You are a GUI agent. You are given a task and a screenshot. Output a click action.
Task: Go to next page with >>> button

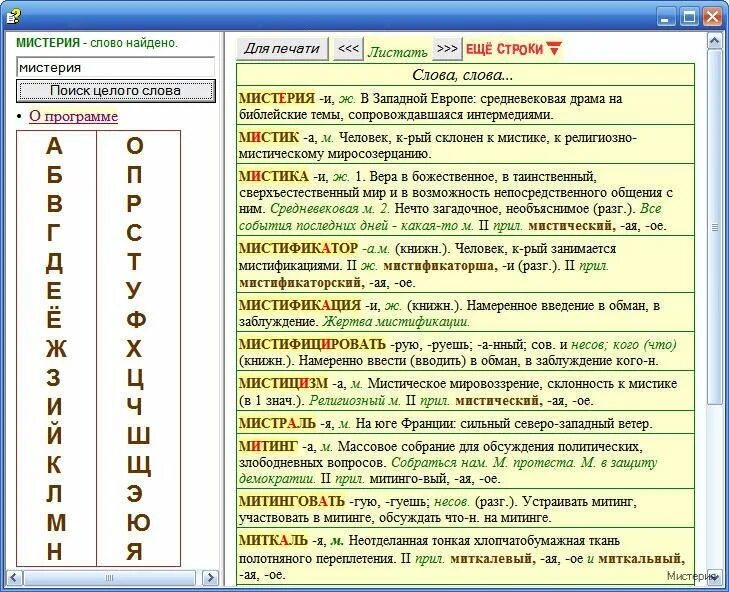(x=447, y=48)
